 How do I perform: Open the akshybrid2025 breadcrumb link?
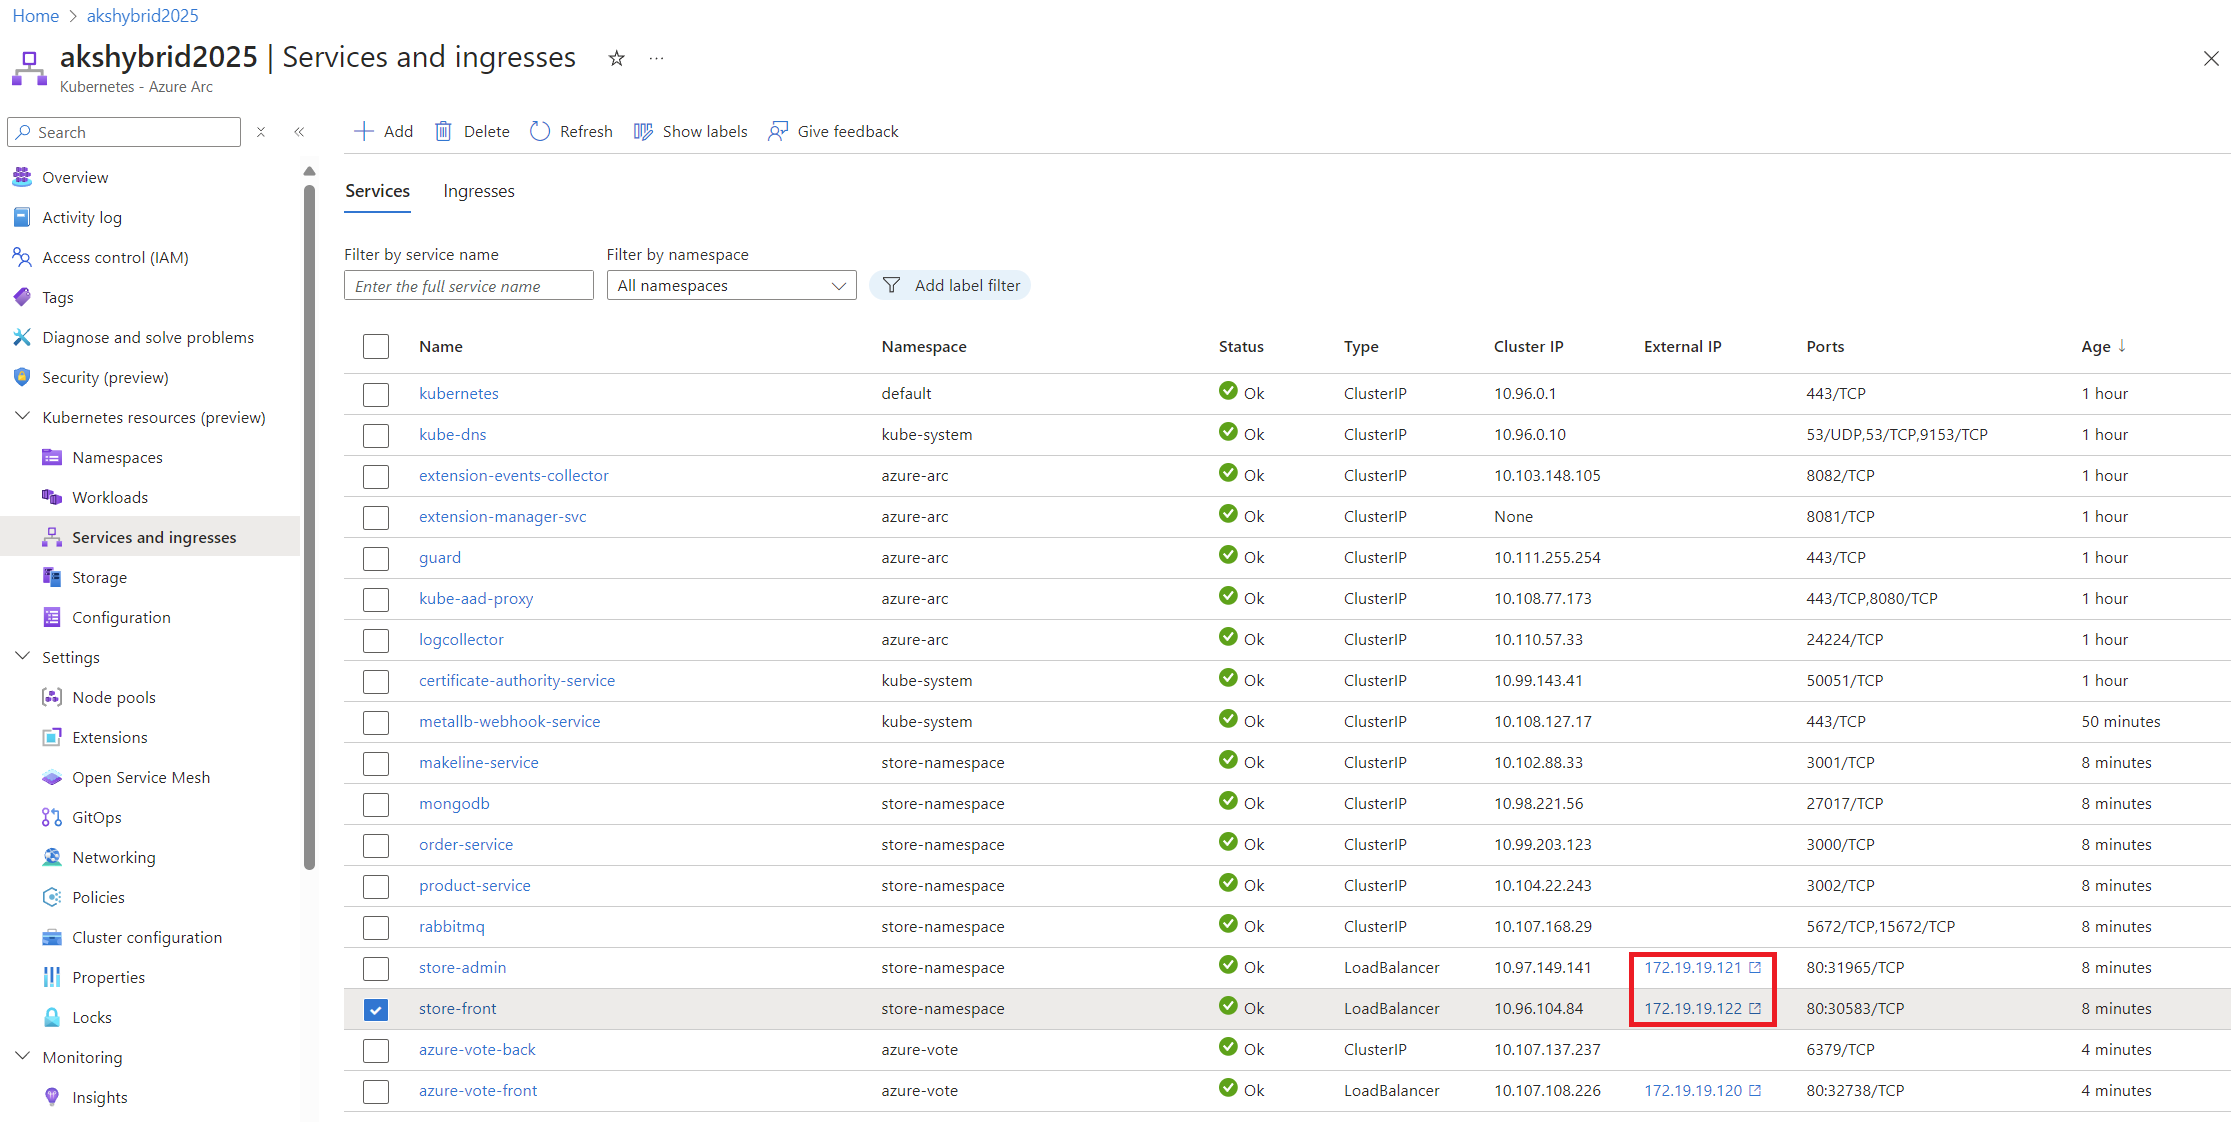coord(142,15)
